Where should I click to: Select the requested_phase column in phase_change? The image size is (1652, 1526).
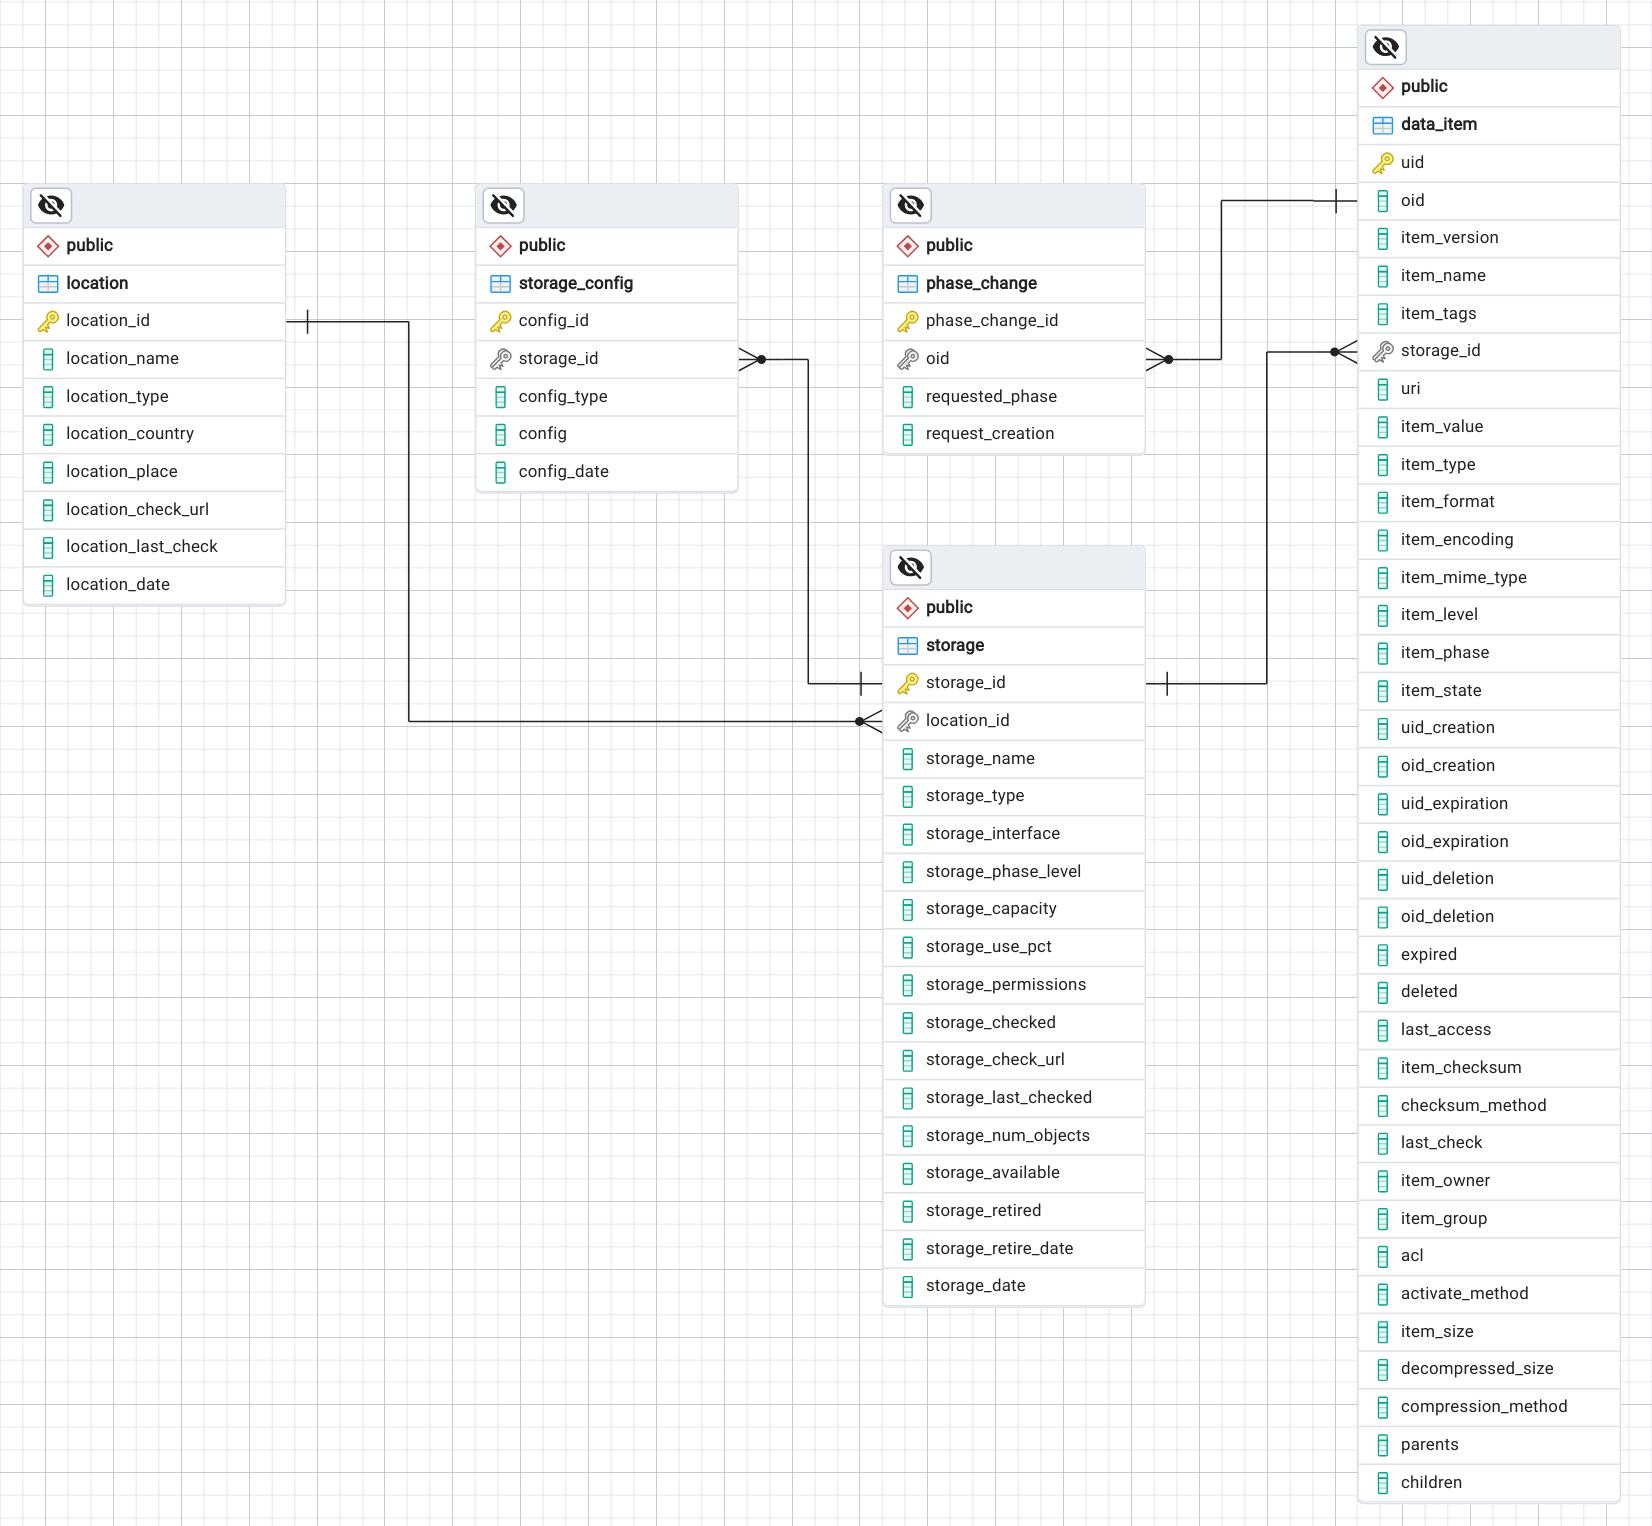coord(990,397)
